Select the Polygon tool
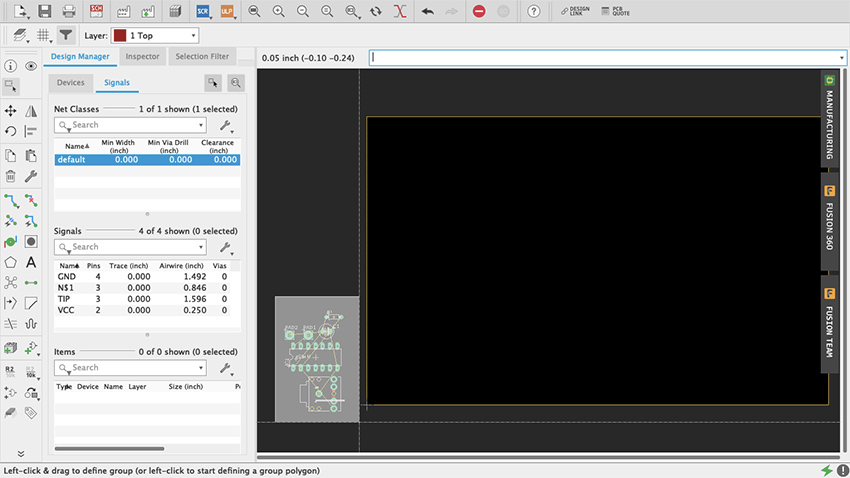850x478 pixels. (10, 262)
